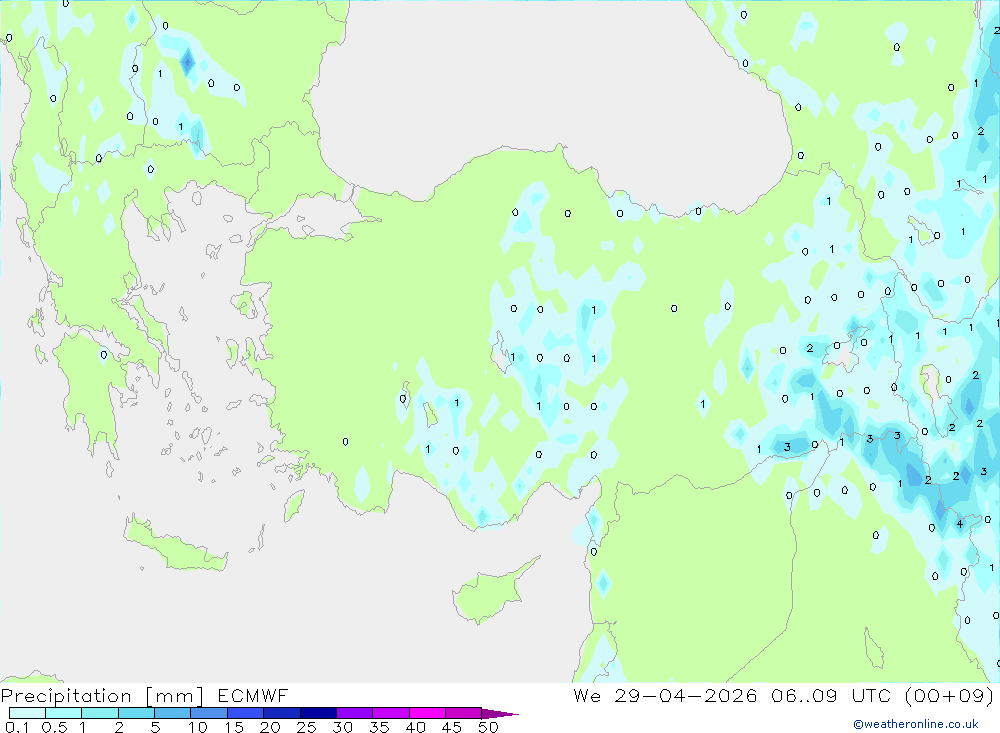Click the "(00+09)" forecast step text
Viewport: 1000px width, 733px height.
949,695
